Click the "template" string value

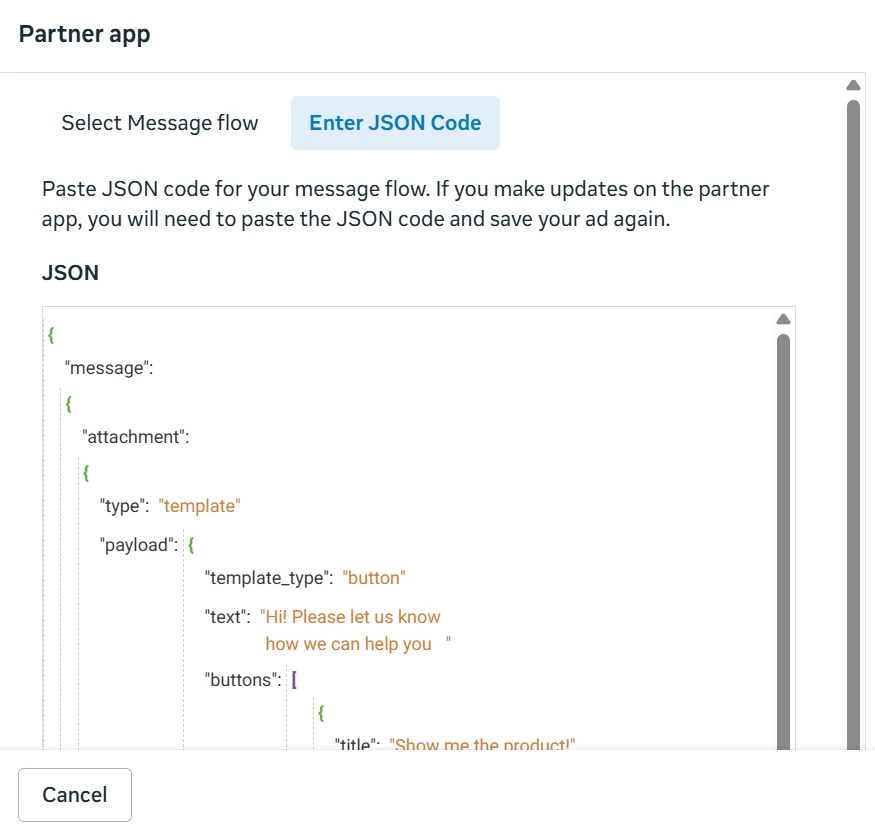point(200,506)
